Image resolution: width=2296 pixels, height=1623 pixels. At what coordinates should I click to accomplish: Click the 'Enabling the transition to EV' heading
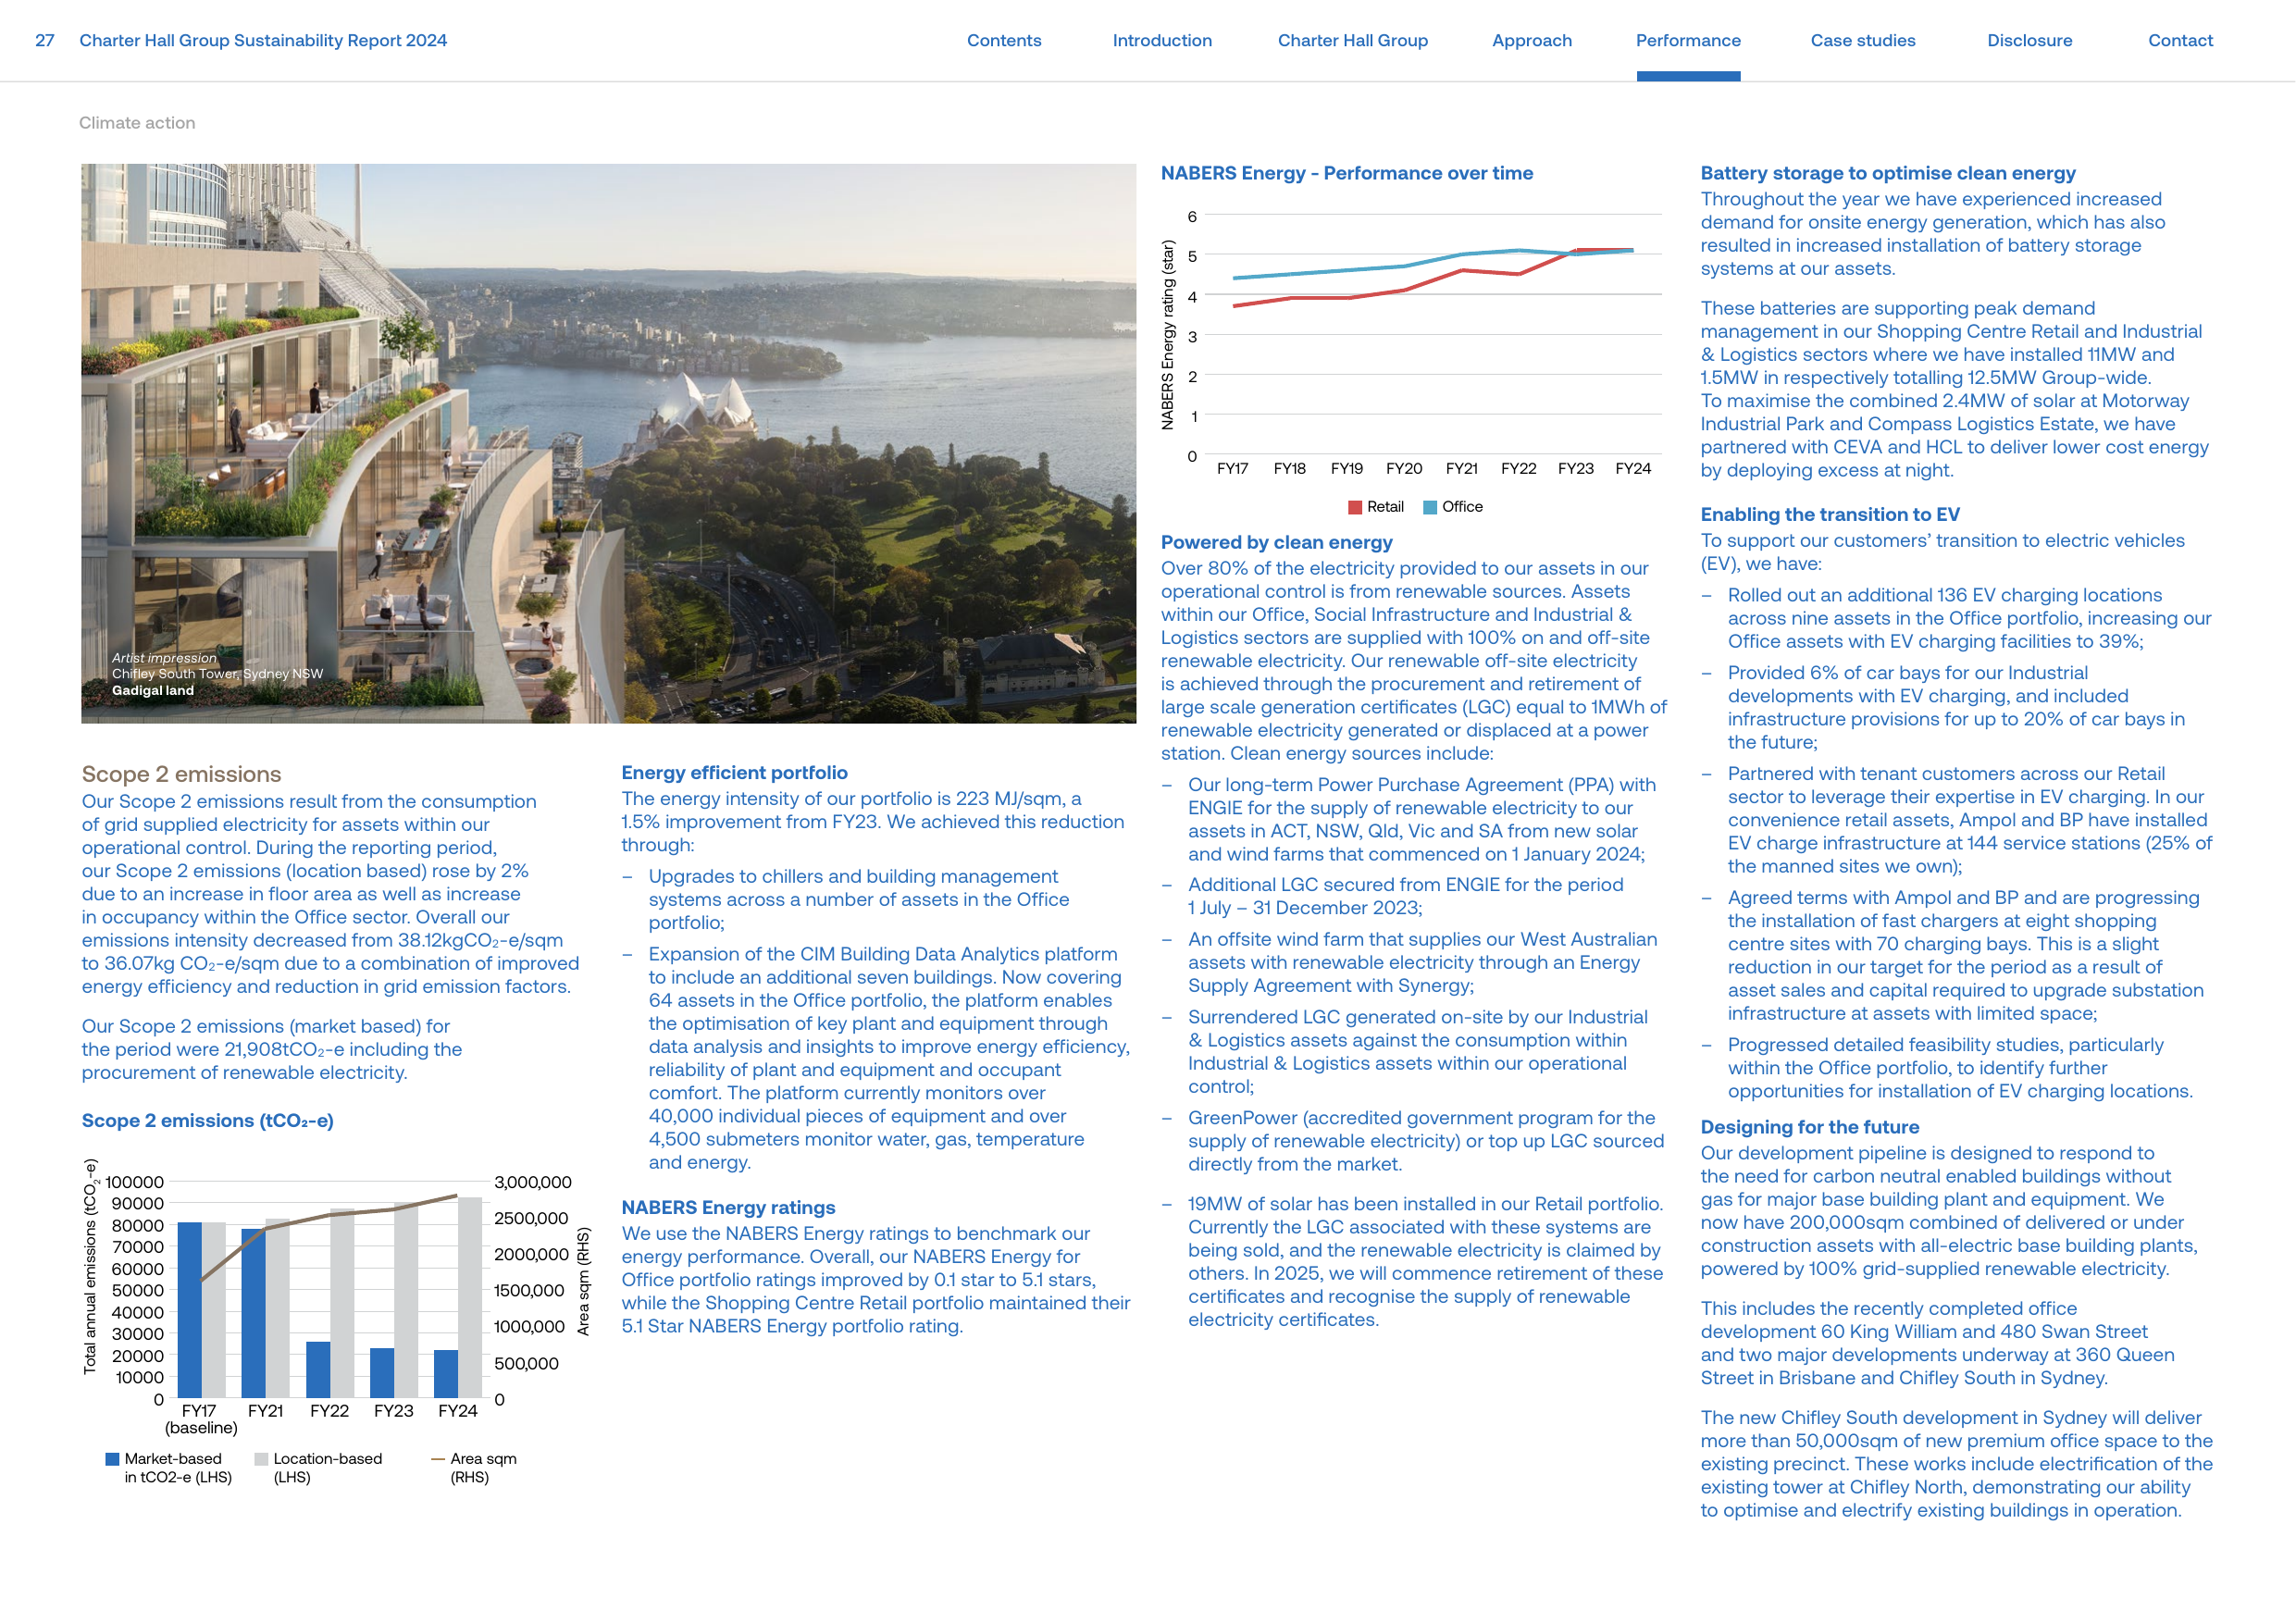tap(1830, 515)
